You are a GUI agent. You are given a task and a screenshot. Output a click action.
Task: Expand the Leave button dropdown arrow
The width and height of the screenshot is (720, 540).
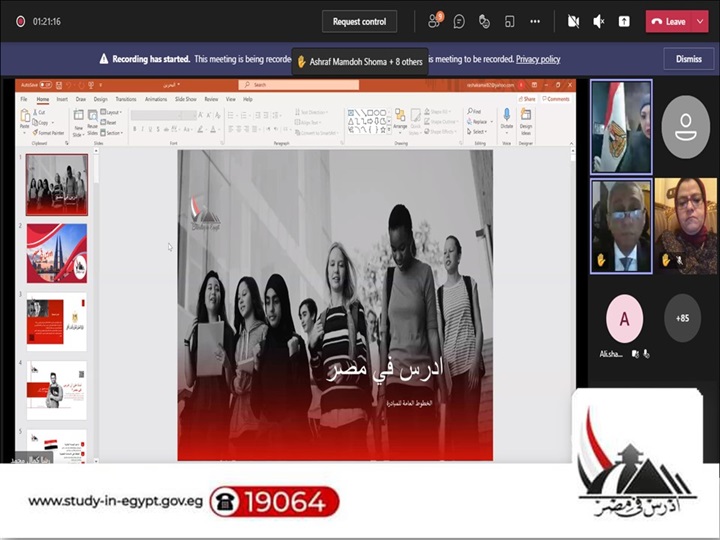pos(700,21)
